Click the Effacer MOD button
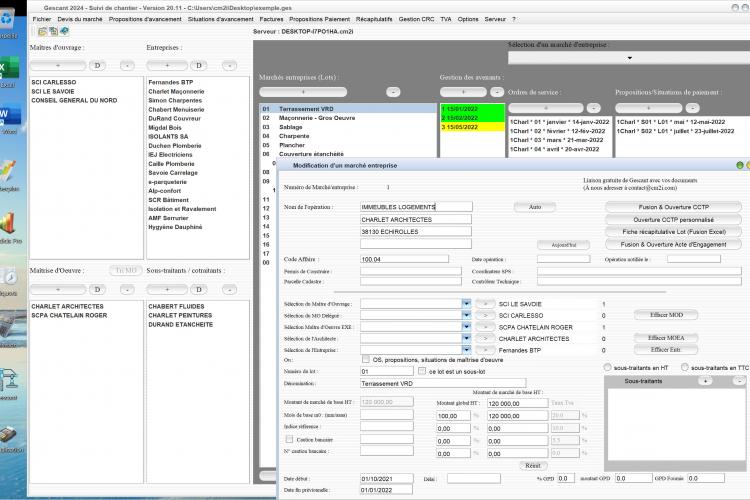 (x=666, y=315)
